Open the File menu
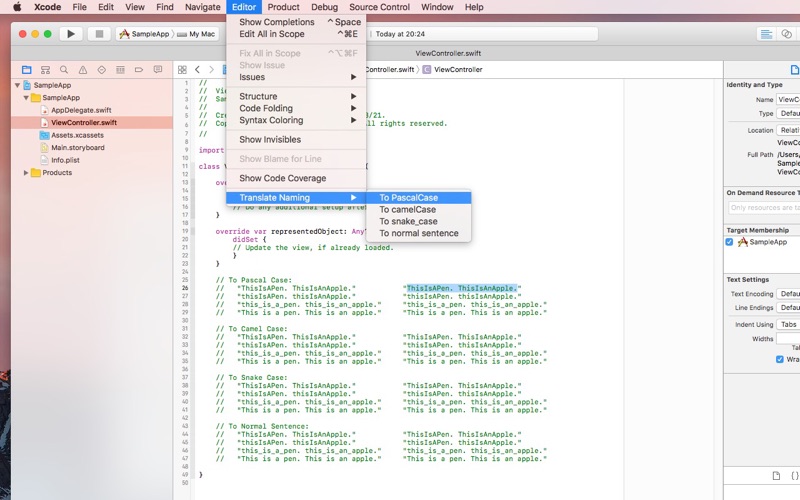800x500 pixels. tap(79, 7)
